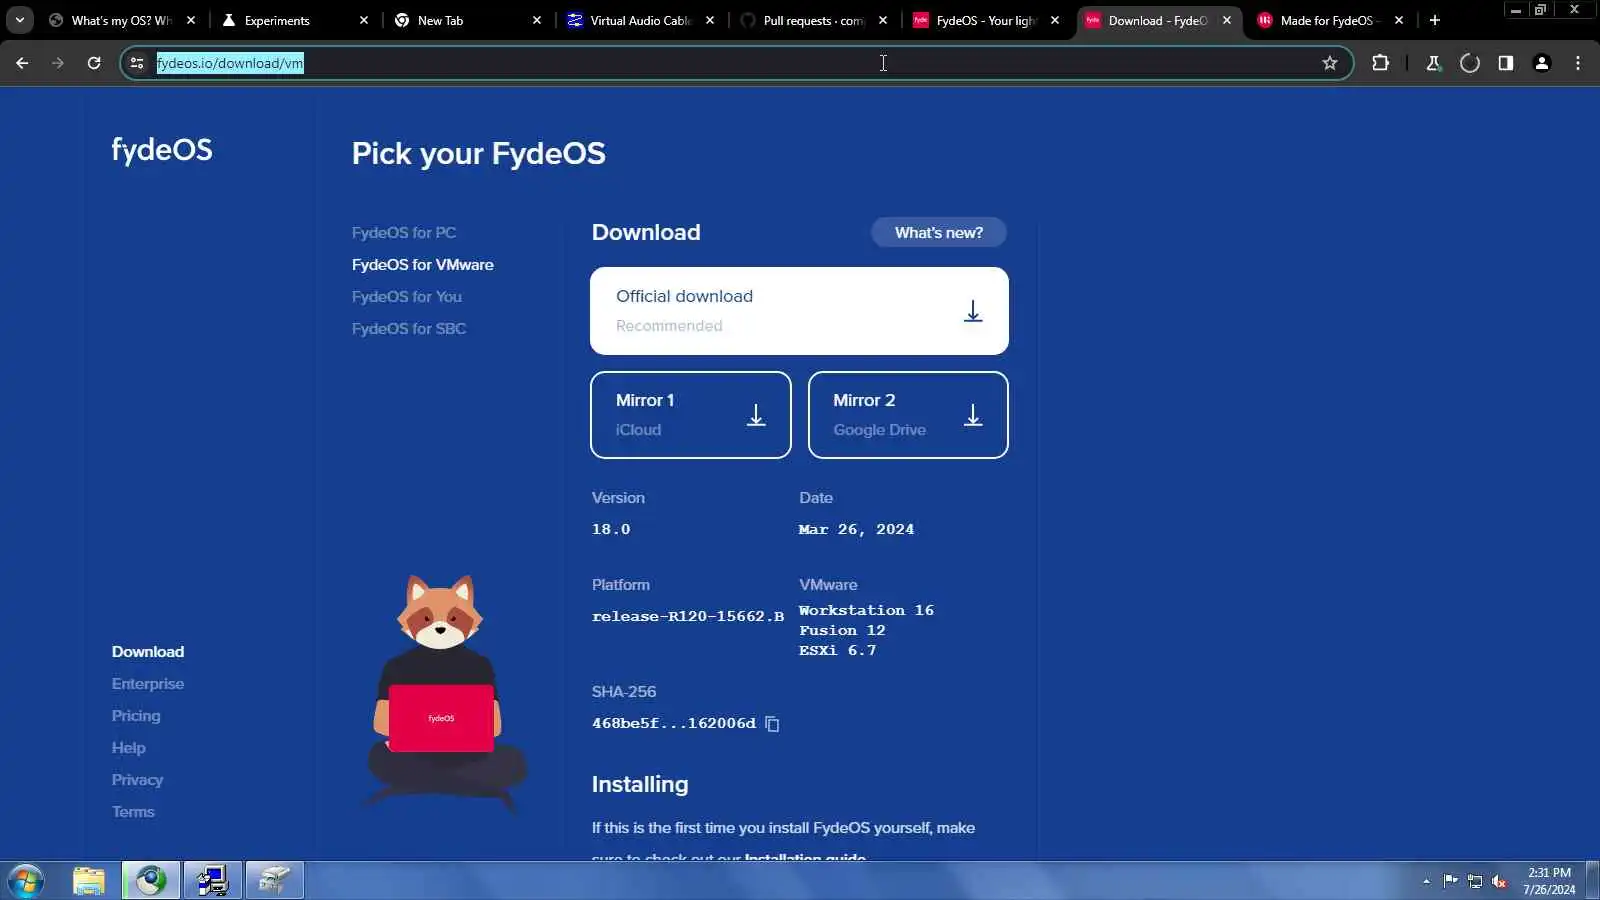Select FydeOS for PC
Screen dimensions: 1600x900
pos(404,232)
